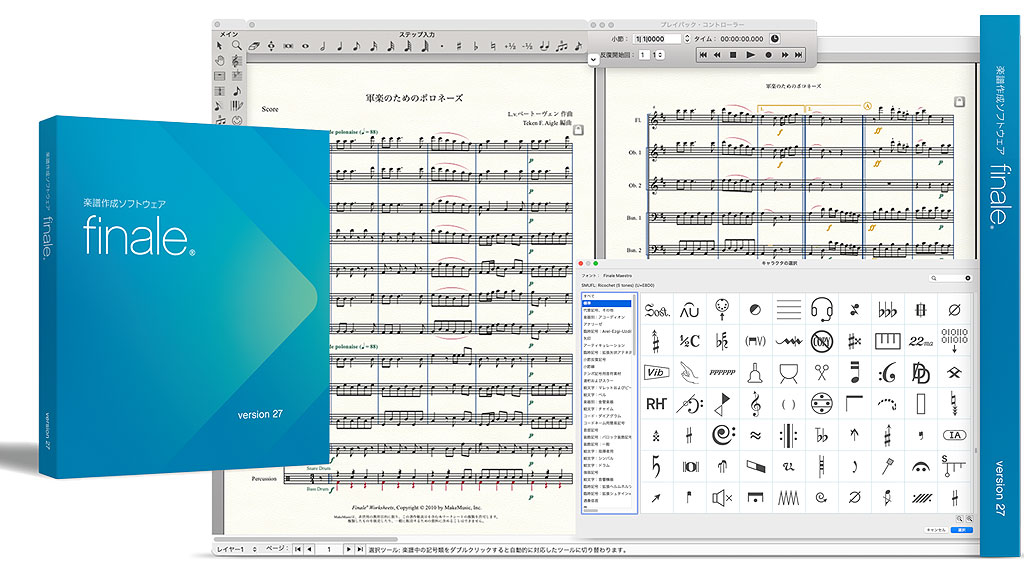Rewind to beginning in Playback Controller

coord(703,56)
